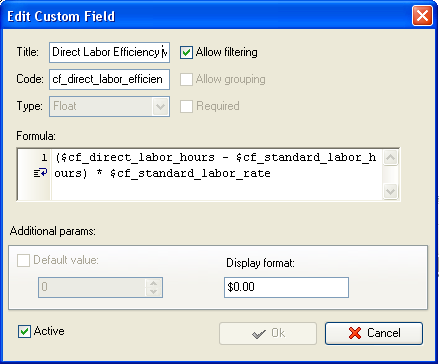This screenshot has height=364, width=439.
Task: Click inside the Formula editor text
Action: [217, 174]
